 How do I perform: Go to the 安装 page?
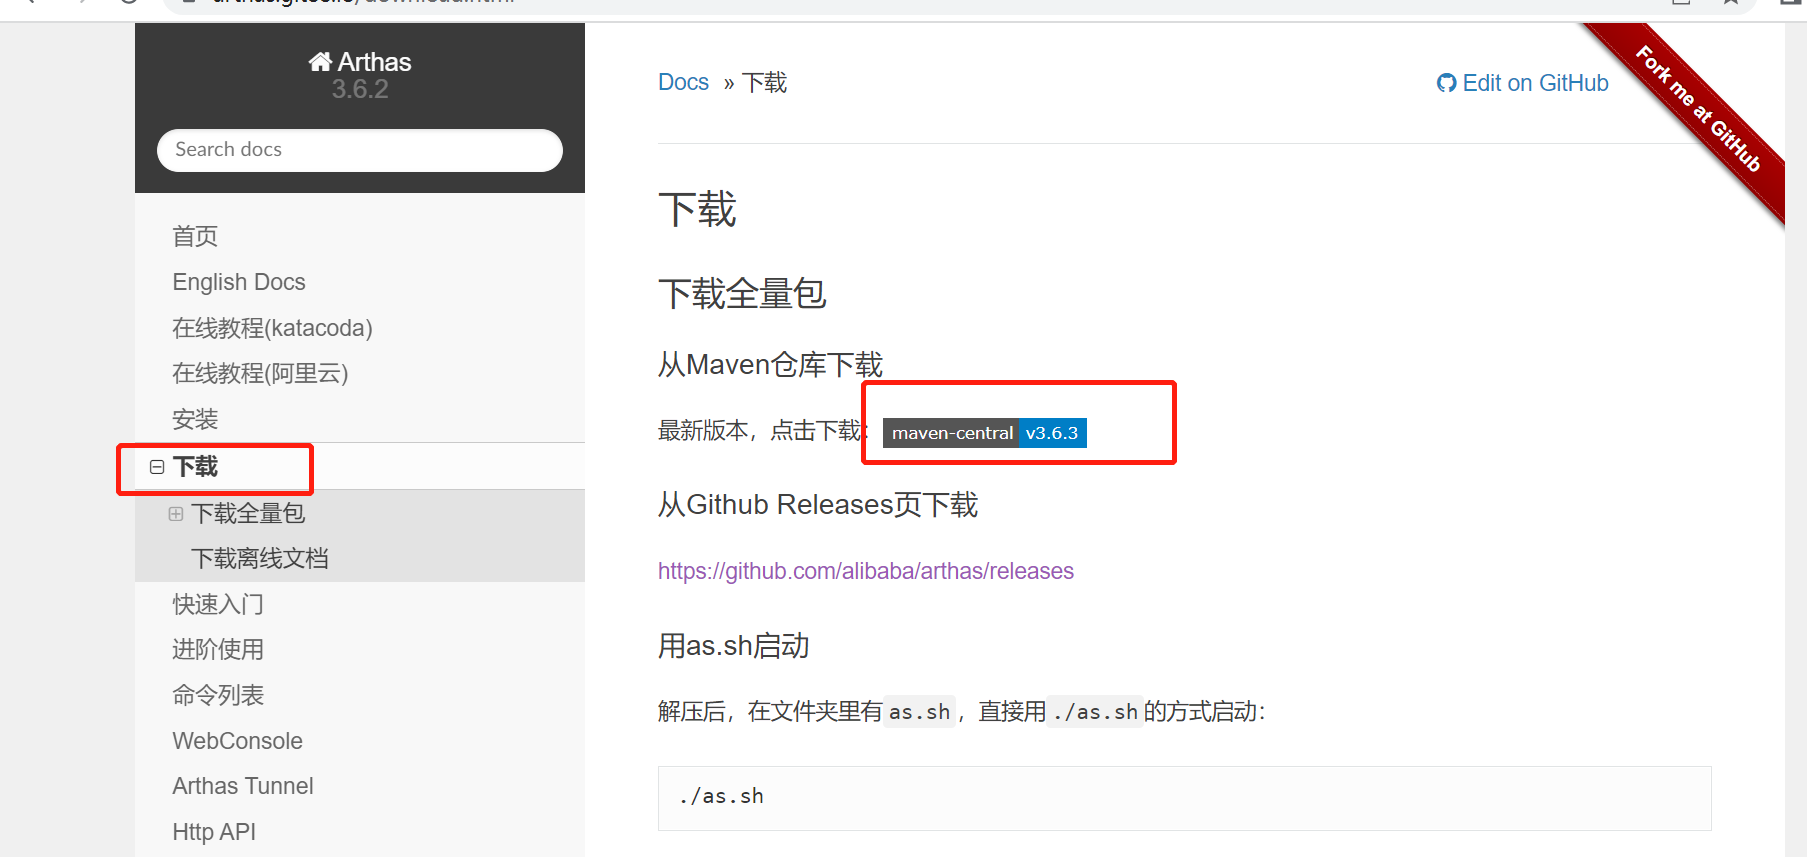click(195, 419)
